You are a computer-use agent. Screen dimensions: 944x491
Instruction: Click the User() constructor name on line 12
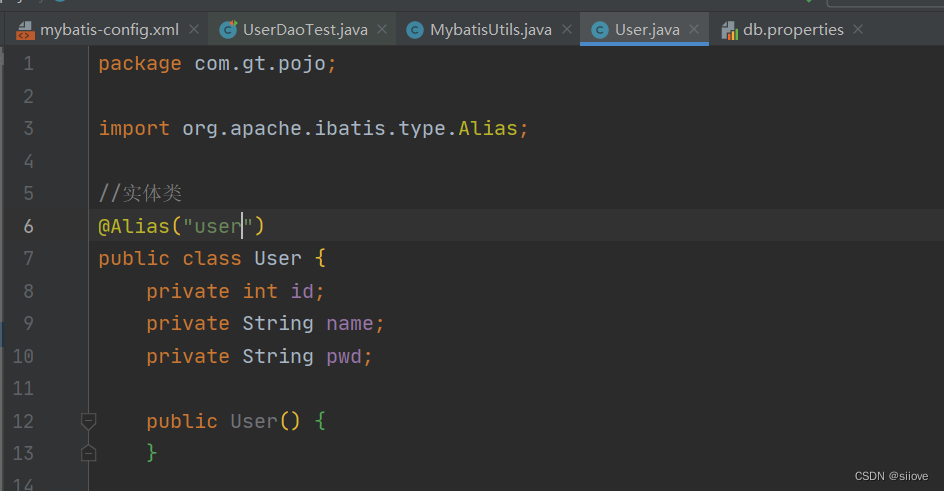[254, 421]
